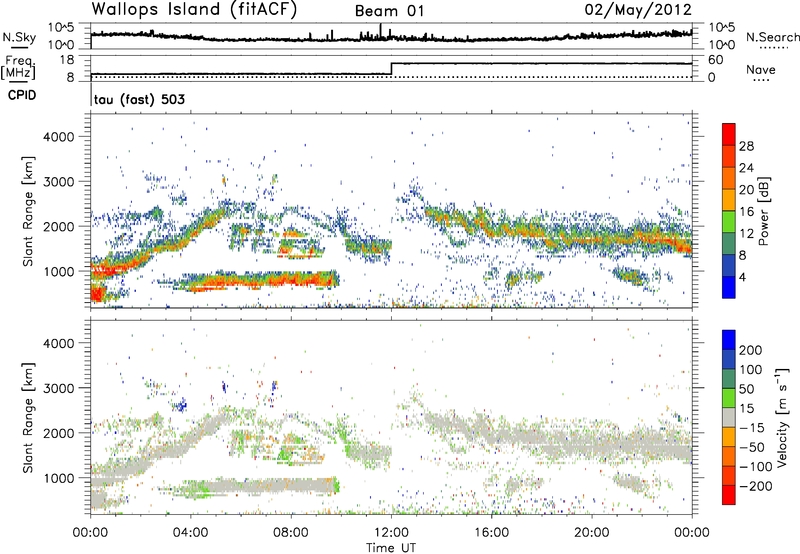
Task: Click the '60' label on Nave axis
Action: [x=716, y=60]
